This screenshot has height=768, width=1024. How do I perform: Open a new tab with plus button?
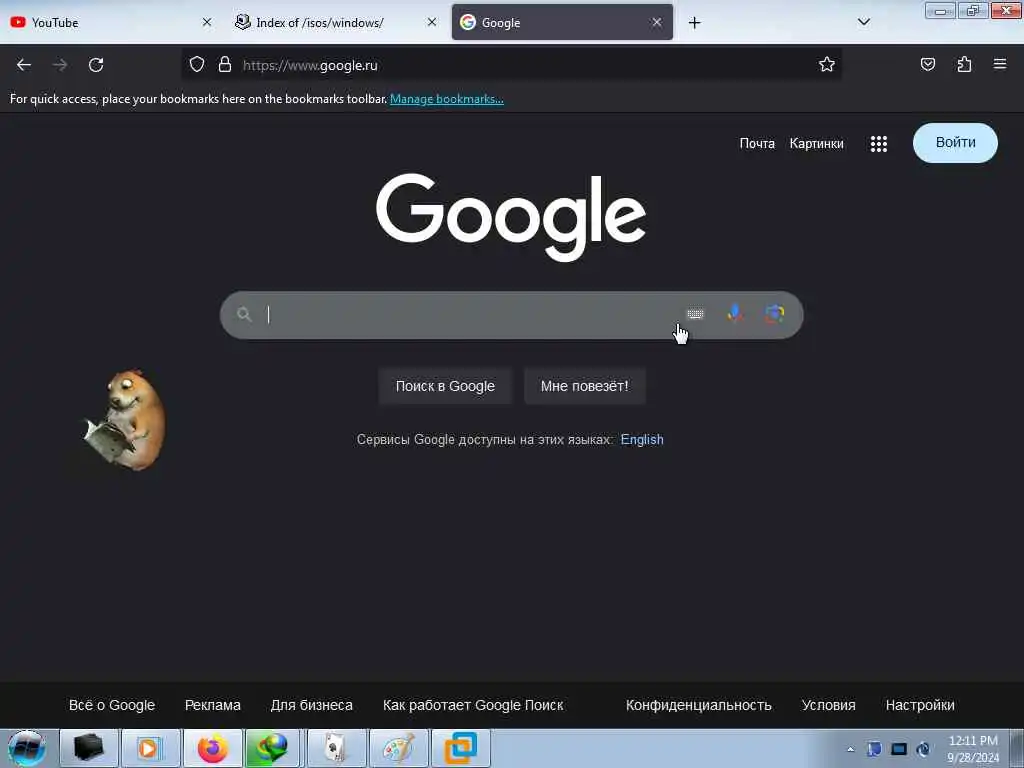(x=694, y=23)
